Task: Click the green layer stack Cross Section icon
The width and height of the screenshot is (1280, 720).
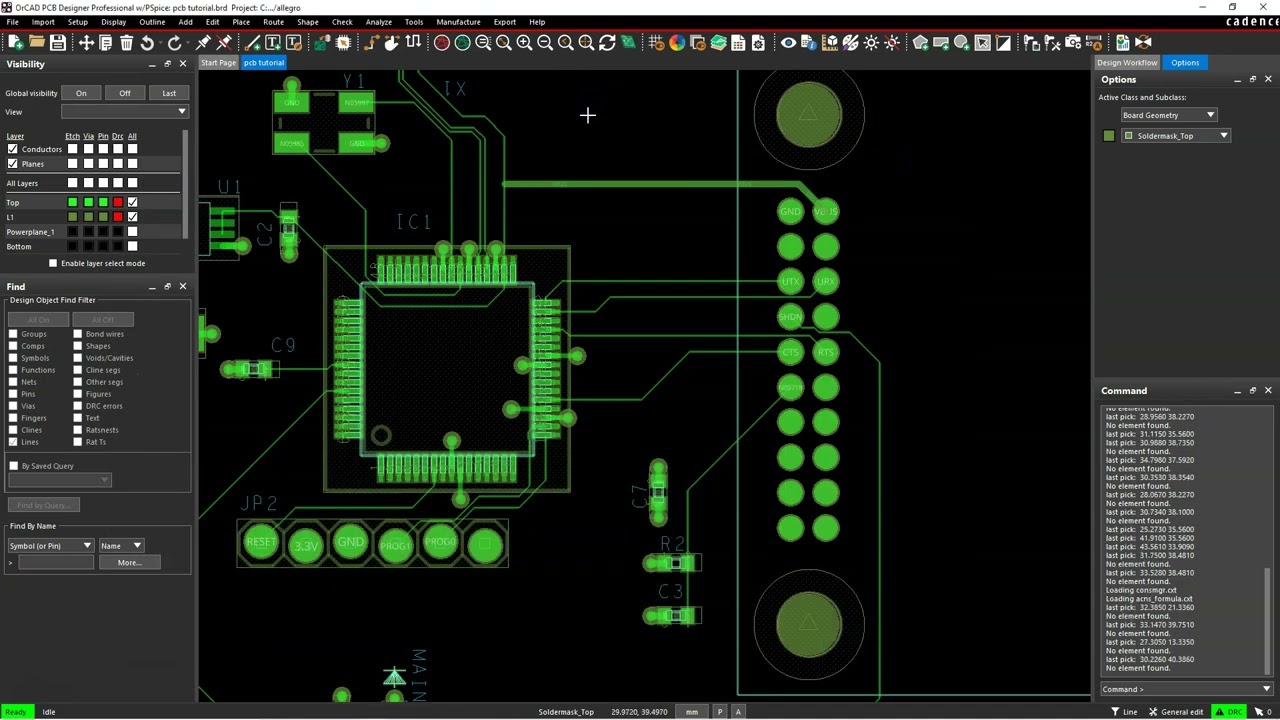Action: (718, 43)
